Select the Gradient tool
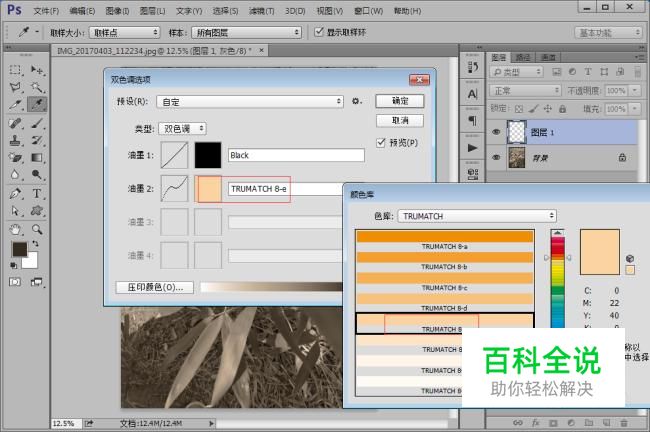Screen dimensions: 650x432 point(37,158)
